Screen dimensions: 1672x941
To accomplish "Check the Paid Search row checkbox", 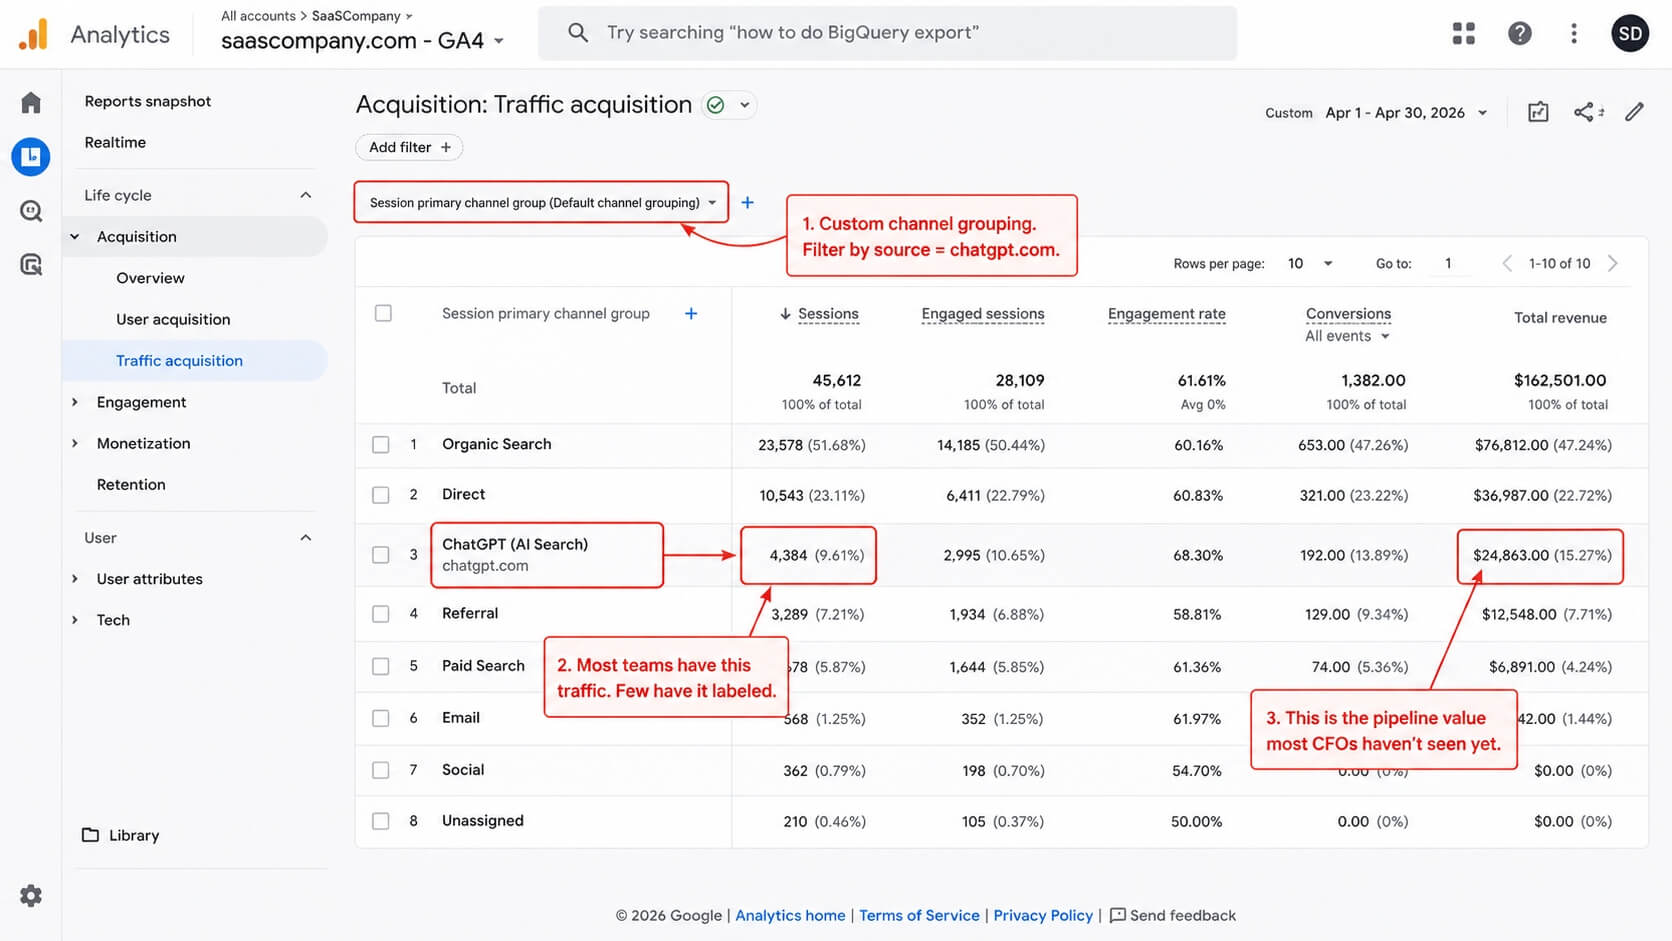I will pos(381,667).
